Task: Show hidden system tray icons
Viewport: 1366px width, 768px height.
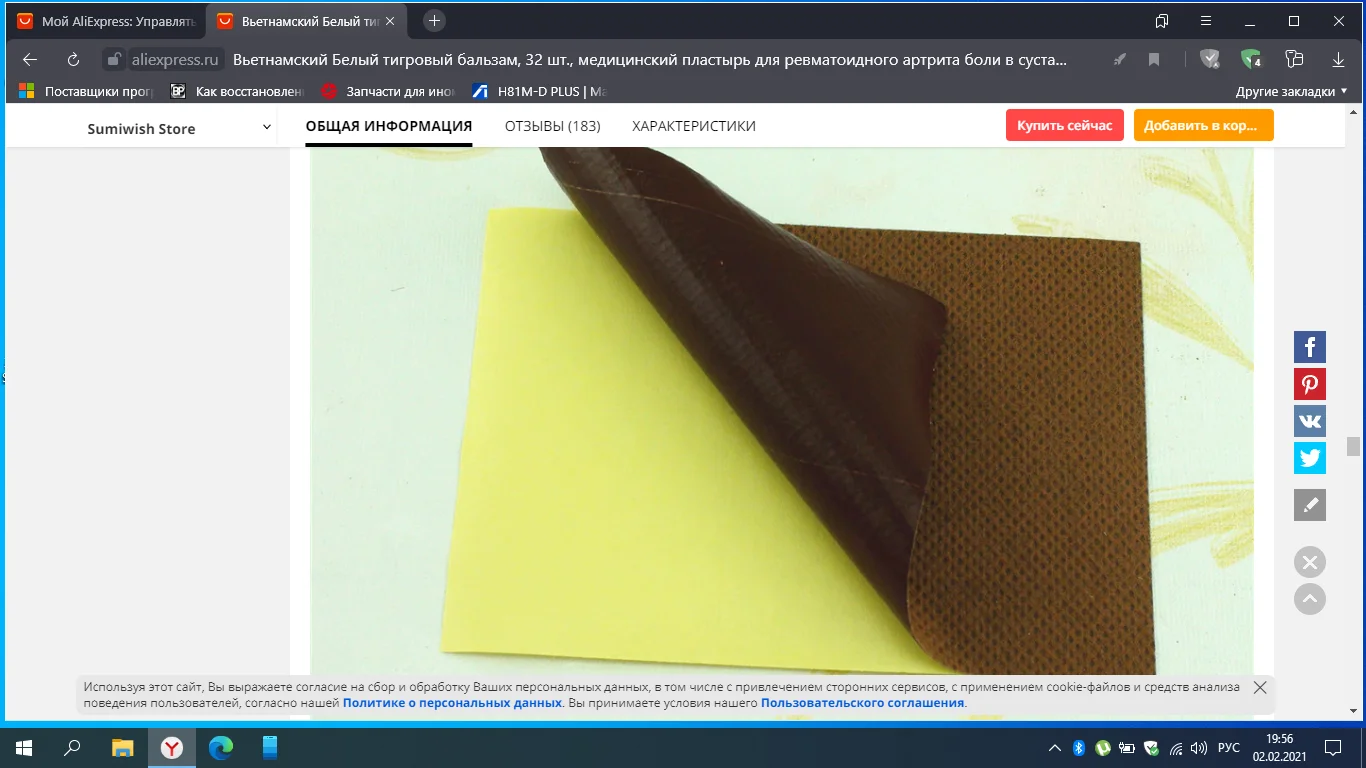Action: [x=1054, y=748]
